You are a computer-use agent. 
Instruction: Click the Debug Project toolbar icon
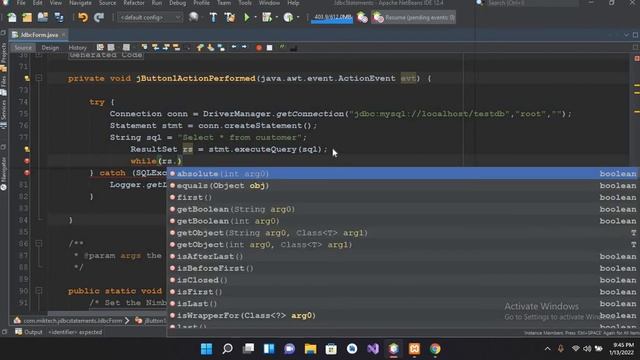267,18
